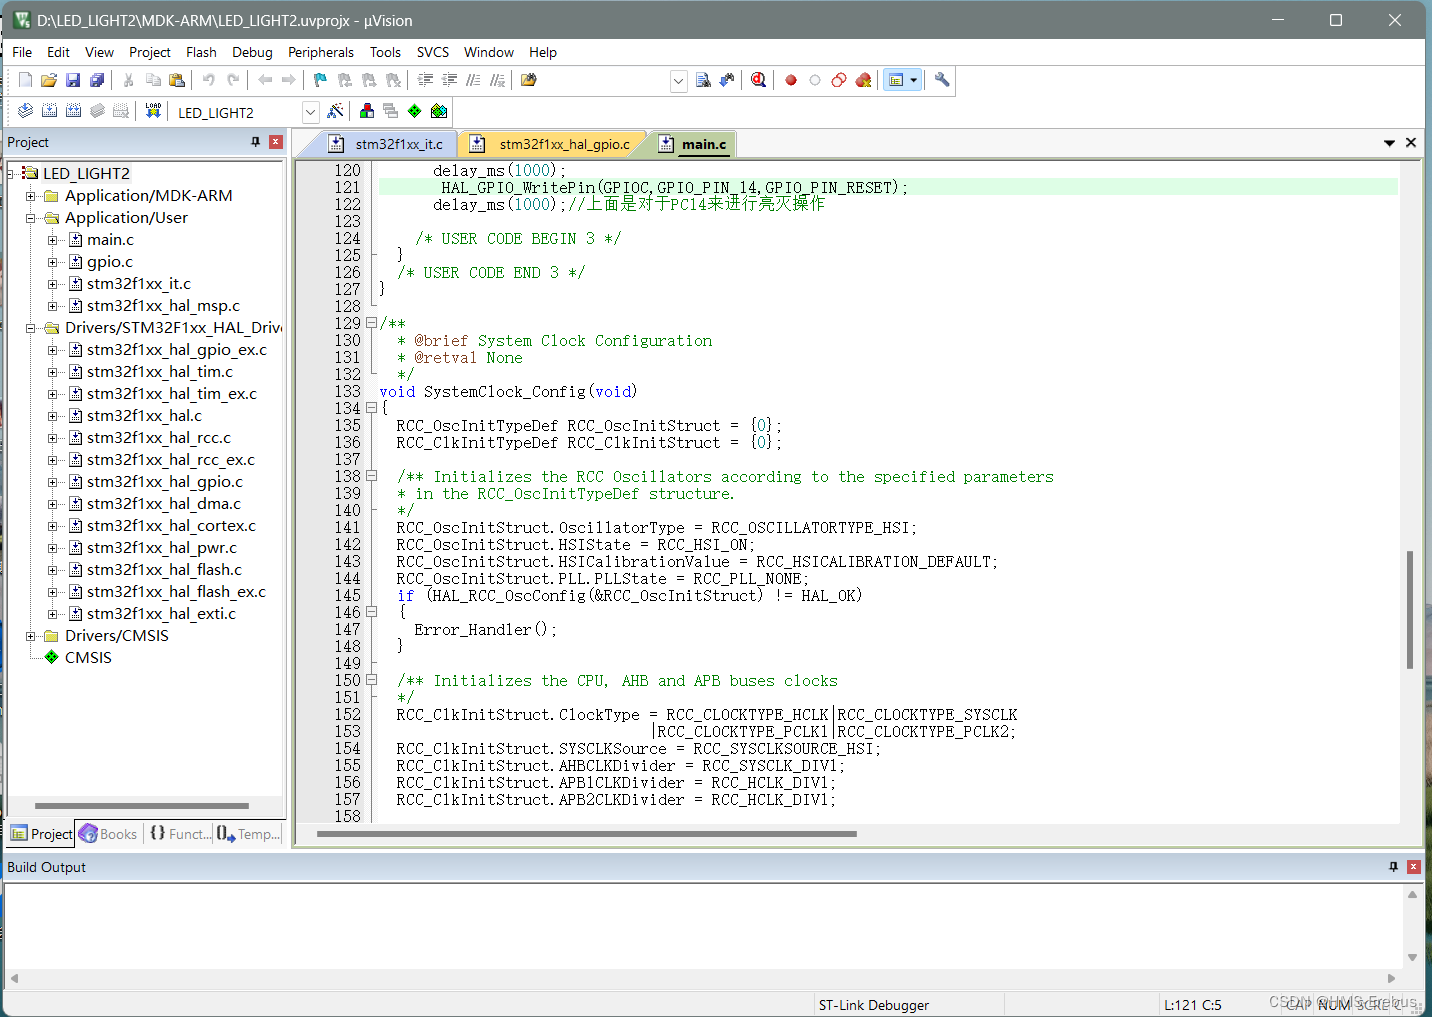Download code to flash with the LOAD icon

click(x=153, y=111)
